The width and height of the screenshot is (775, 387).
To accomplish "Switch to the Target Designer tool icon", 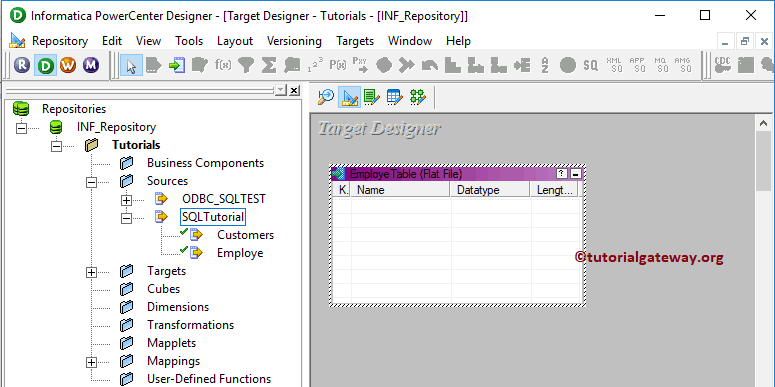I will click(x=349, y=97).
